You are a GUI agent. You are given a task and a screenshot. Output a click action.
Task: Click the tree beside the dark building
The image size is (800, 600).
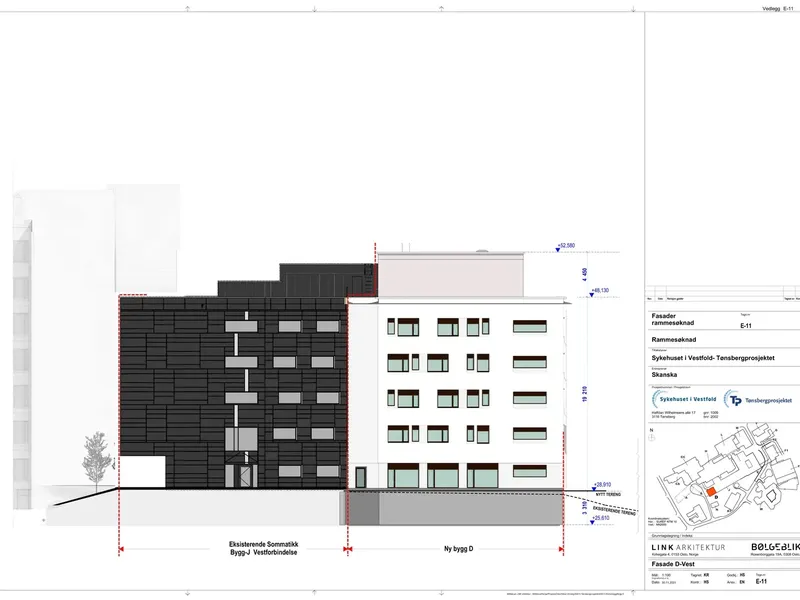coord(97,462)
